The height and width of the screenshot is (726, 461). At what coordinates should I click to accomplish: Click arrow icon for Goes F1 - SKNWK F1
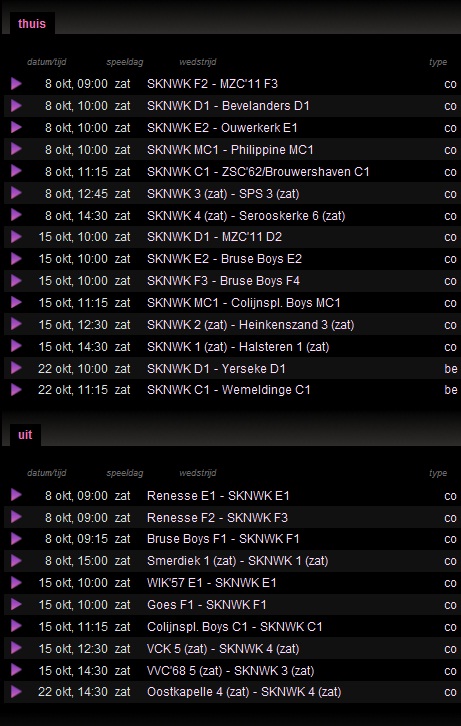pyautogui.click(x=16, y=604)
